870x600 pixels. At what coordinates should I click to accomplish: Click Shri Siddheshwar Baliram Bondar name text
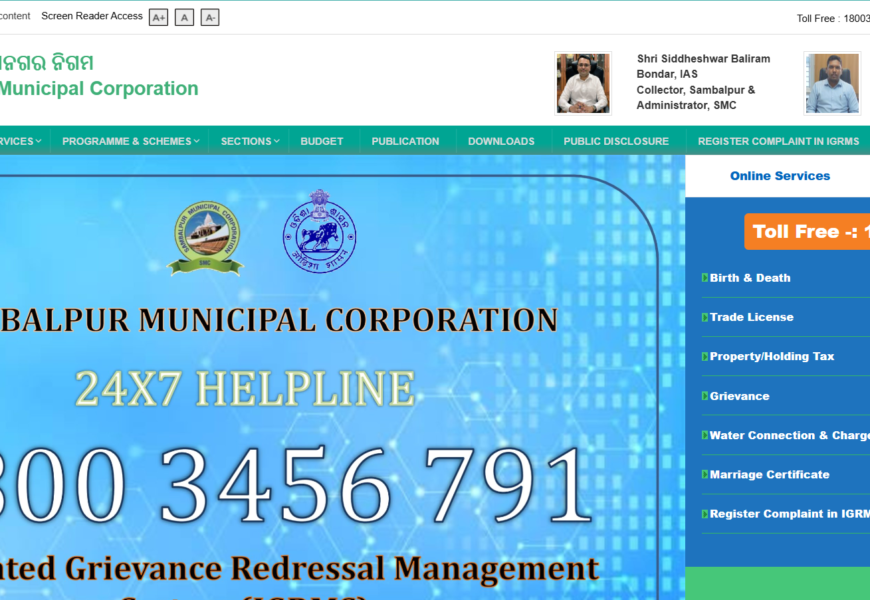coord(703,66)
